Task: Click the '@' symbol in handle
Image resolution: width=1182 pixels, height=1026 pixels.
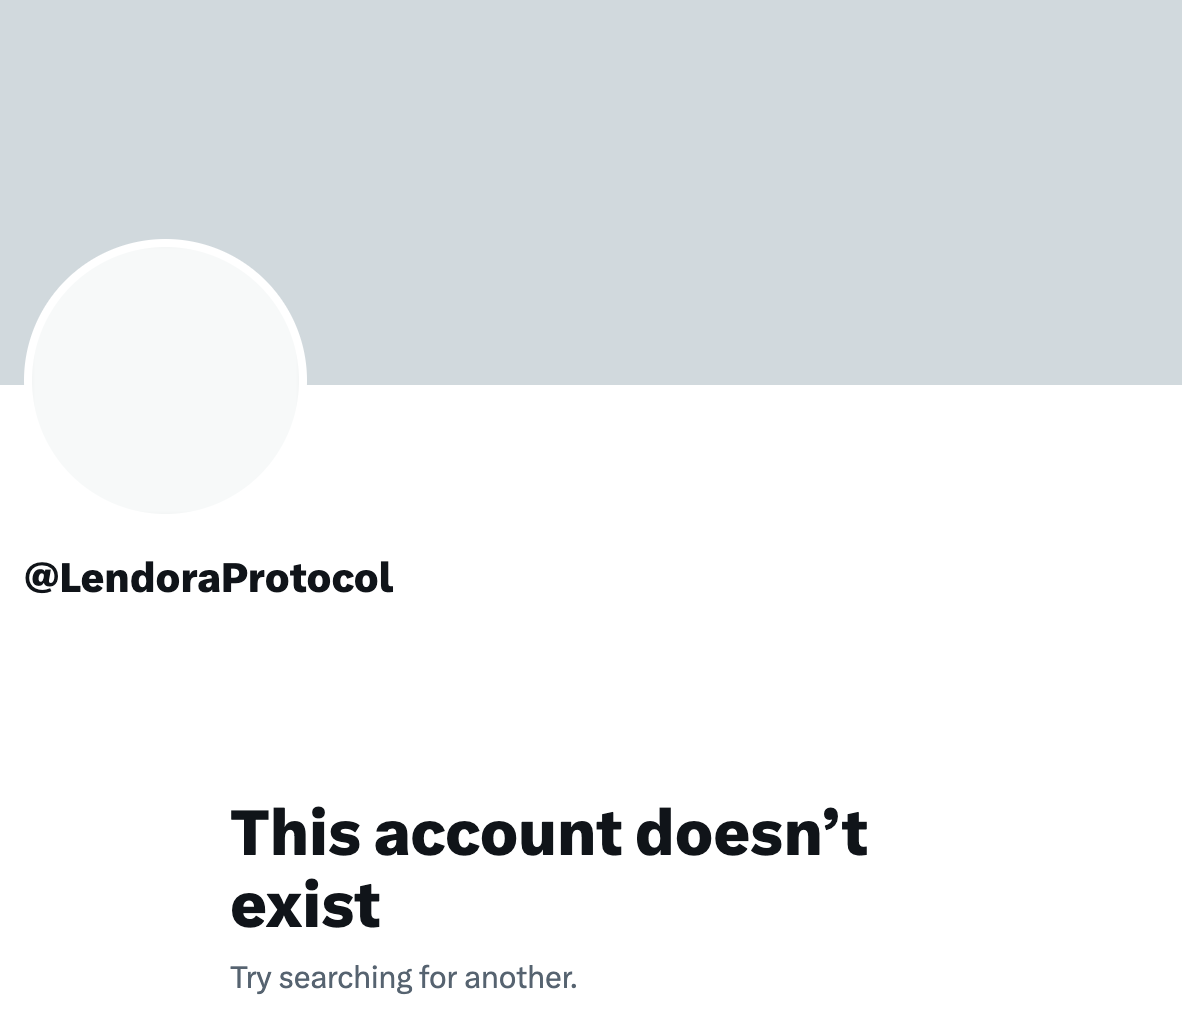Action: [41, 579]
